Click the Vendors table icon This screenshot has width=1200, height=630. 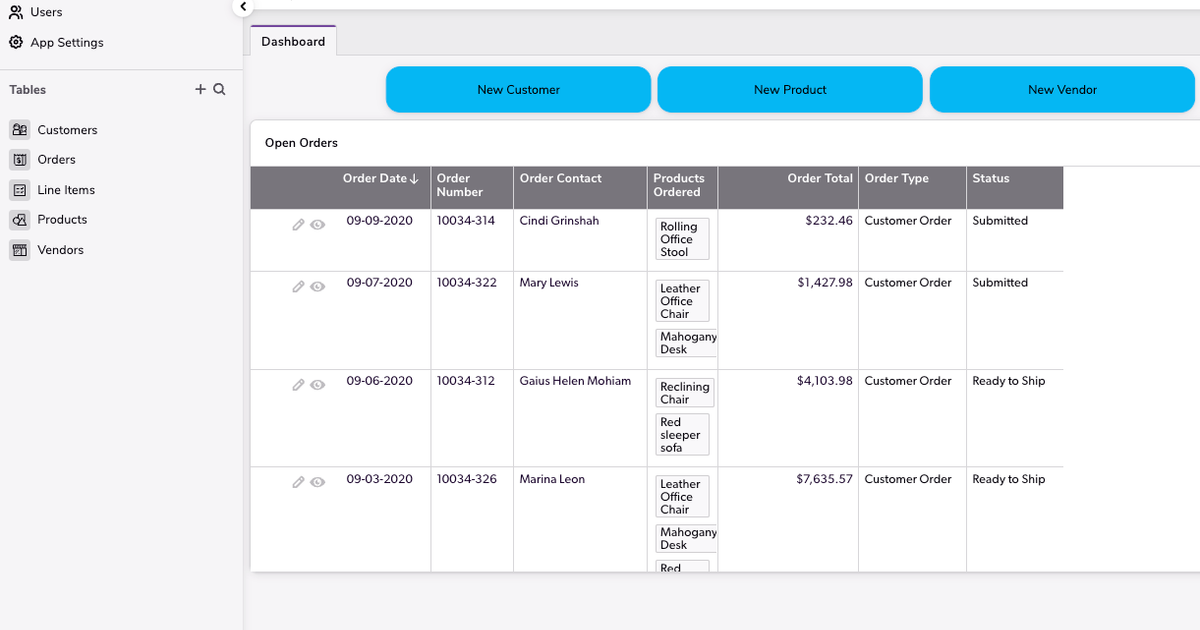point(20,250)
